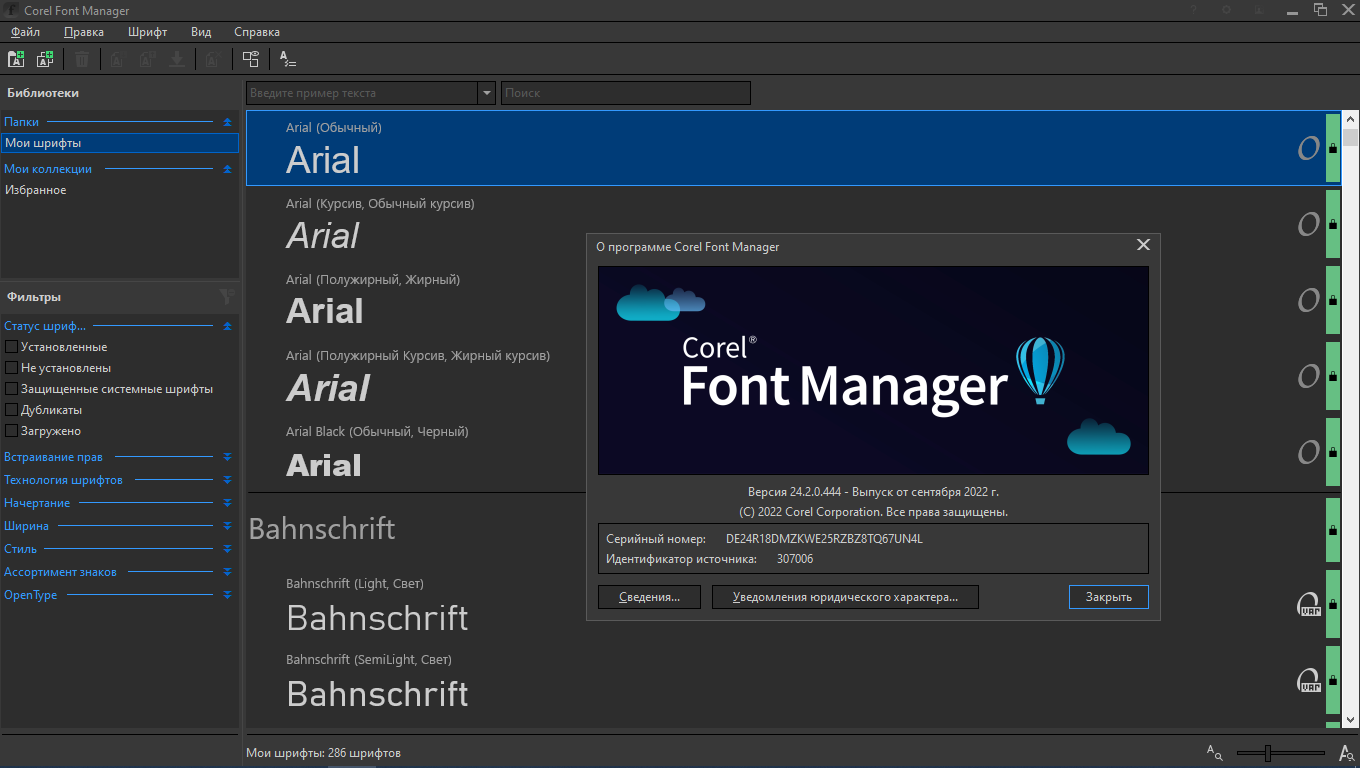This screenshot has height=768, width=1360.
Task: Click the grayed-out download arrow icon
Action: pyautogui.click(x=177, y=59)
